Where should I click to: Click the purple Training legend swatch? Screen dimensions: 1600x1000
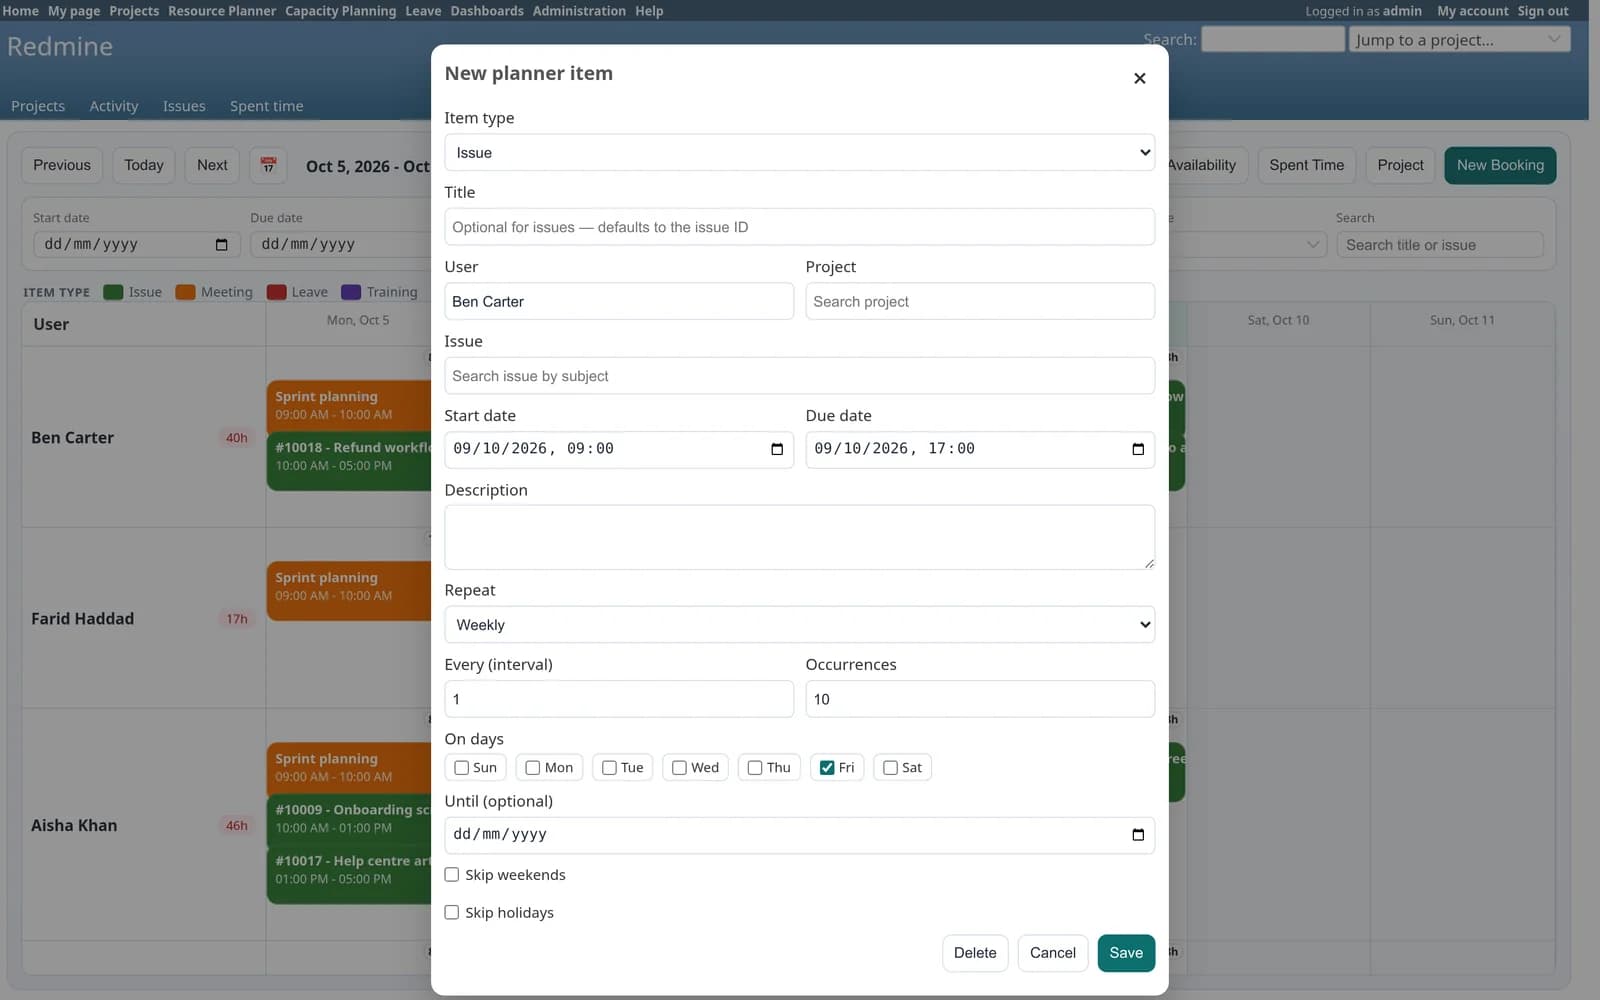(351, 292)
